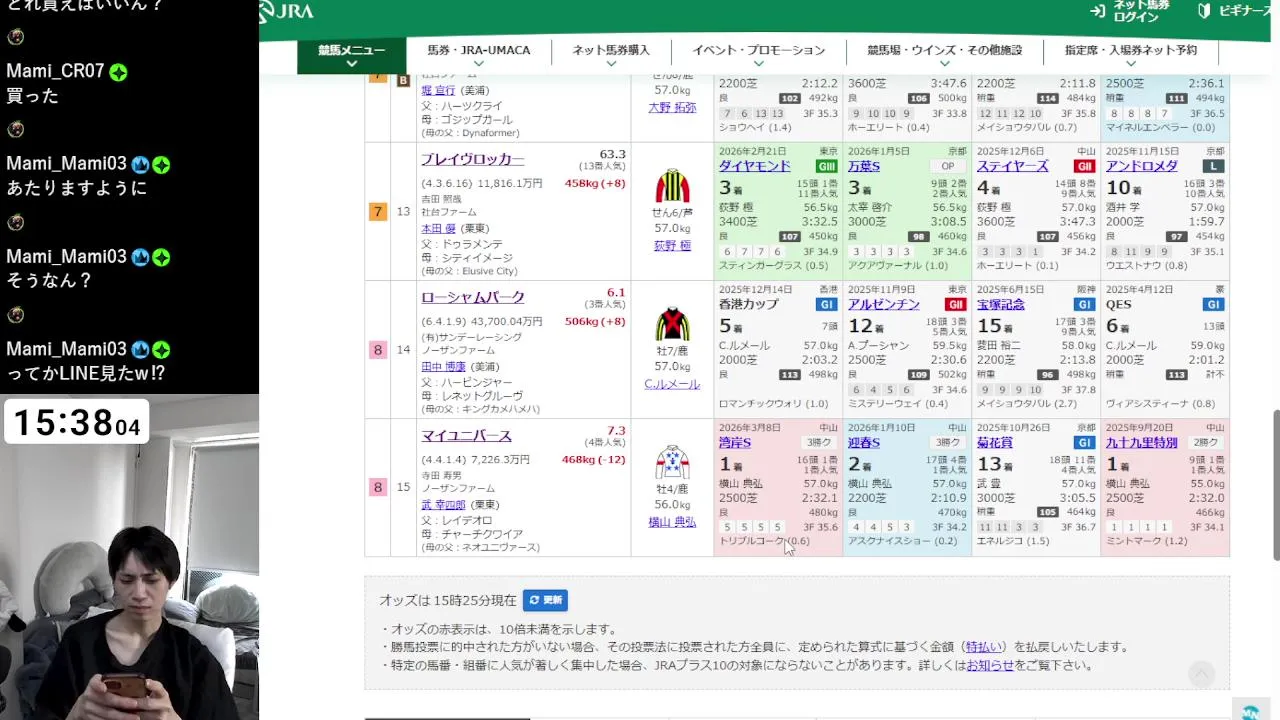
Task: Open the ダイヤモンド race result
Action: (x=755, y=166)
